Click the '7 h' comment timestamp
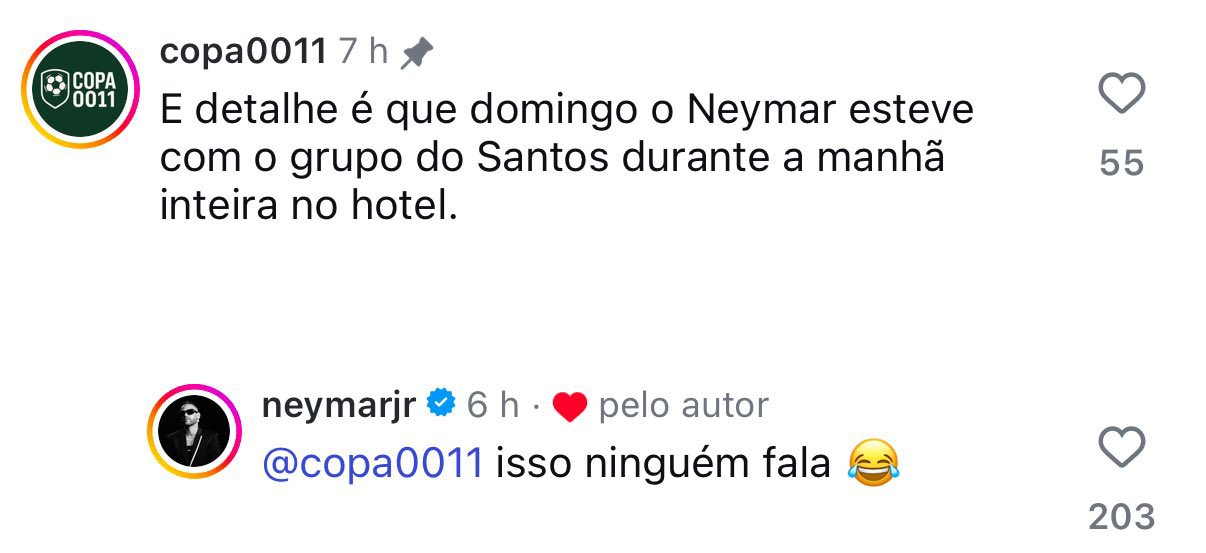The width and height of the screenshot is (1206, 553). tap(363, 52)
